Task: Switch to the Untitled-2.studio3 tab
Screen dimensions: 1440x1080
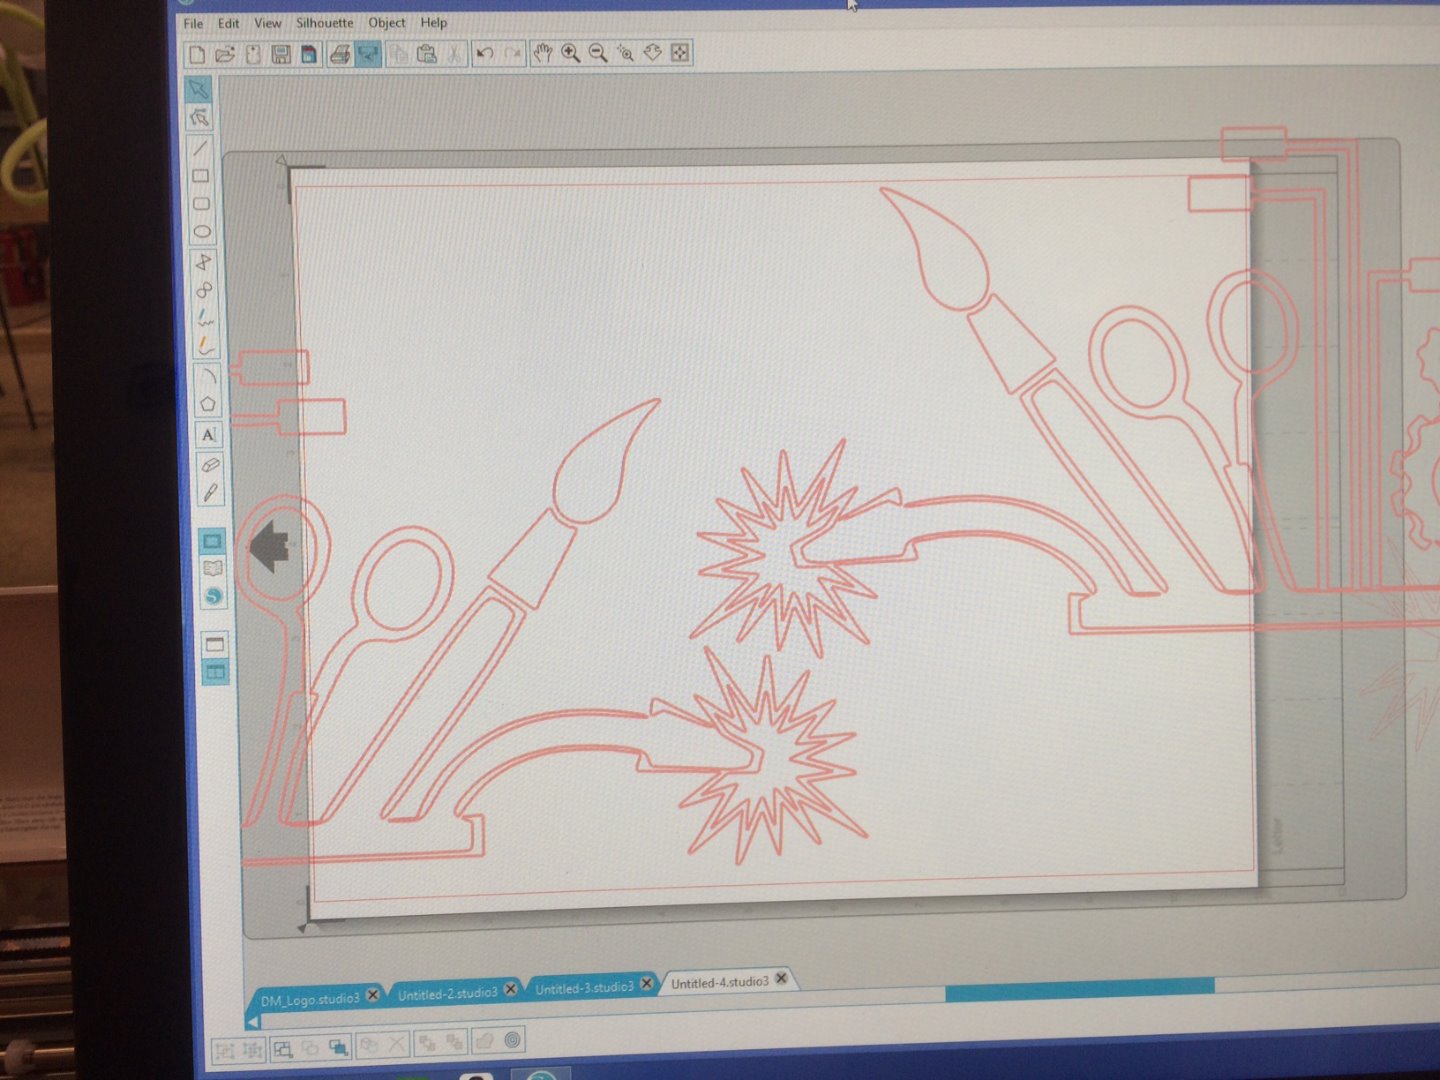Action: [447, 993]
